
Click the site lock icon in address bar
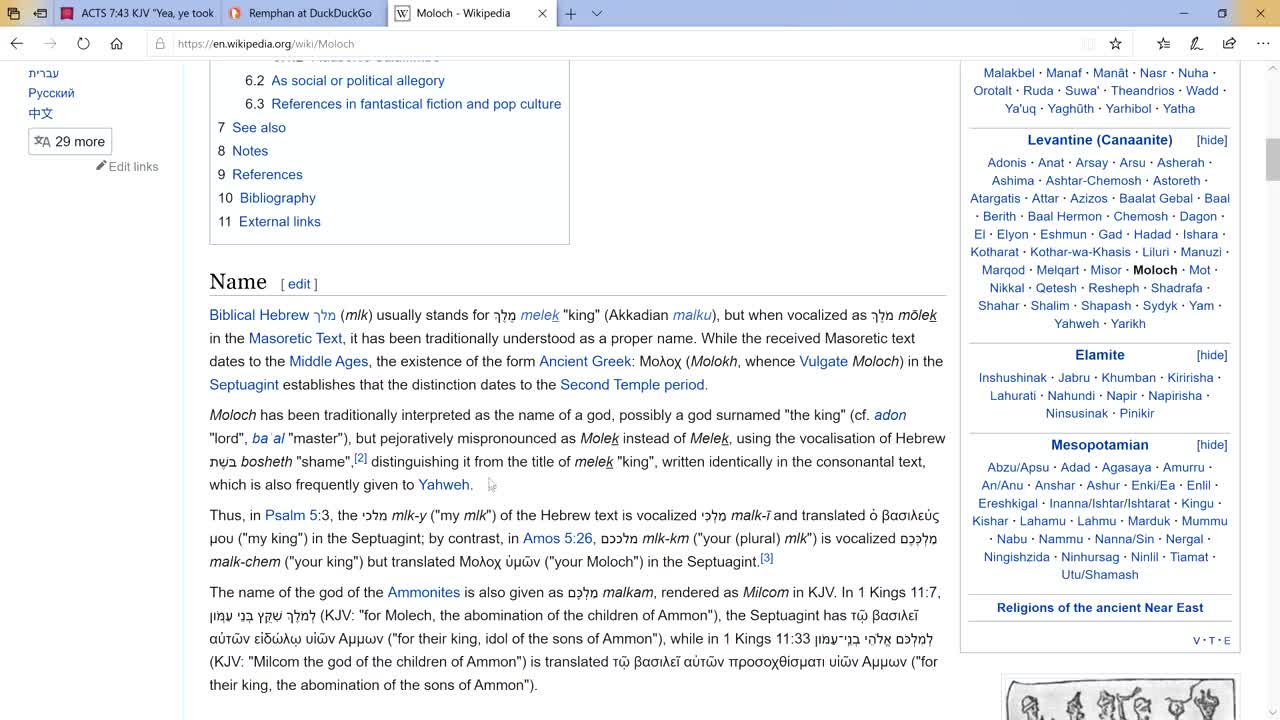(x=159, y=43)
